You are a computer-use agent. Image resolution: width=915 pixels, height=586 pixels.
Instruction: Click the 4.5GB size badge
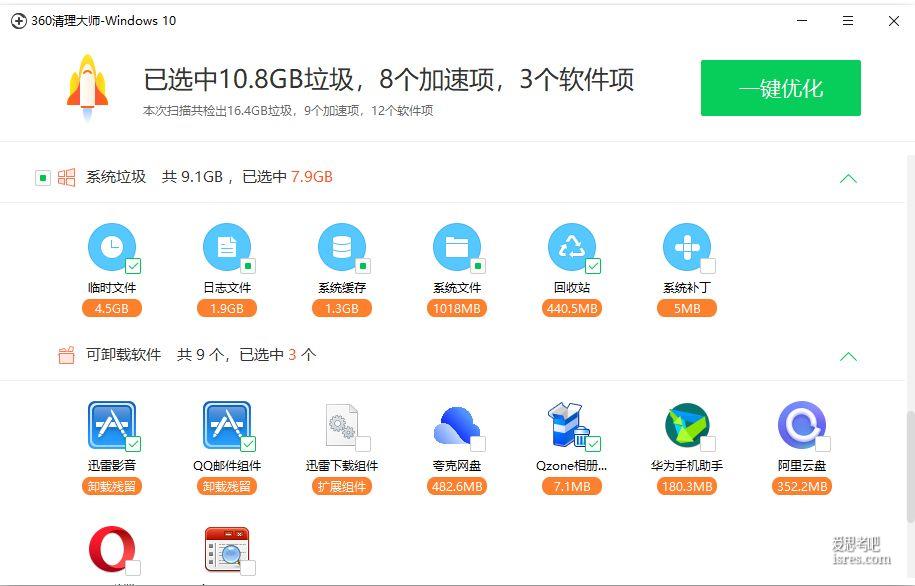point(111,308)
